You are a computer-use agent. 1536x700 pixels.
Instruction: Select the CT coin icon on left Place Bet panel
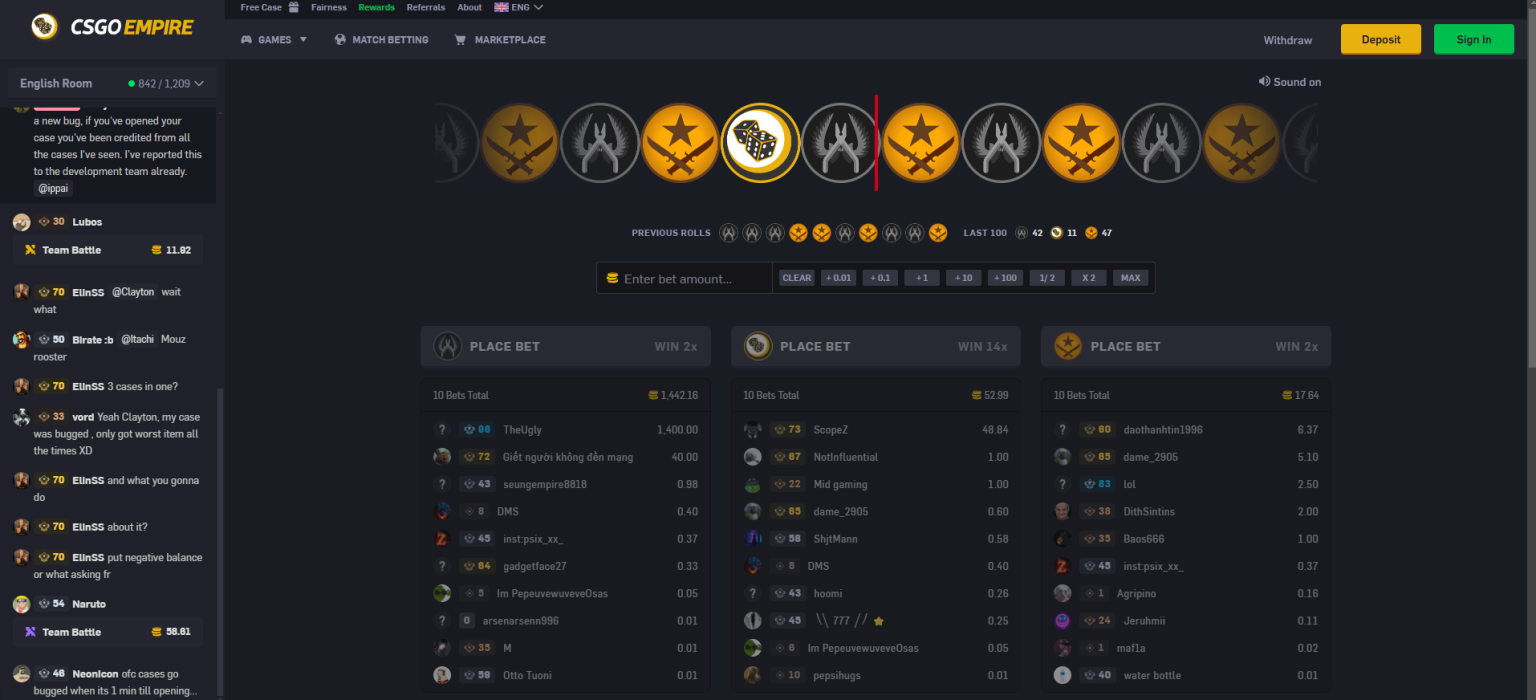(447, 346)
